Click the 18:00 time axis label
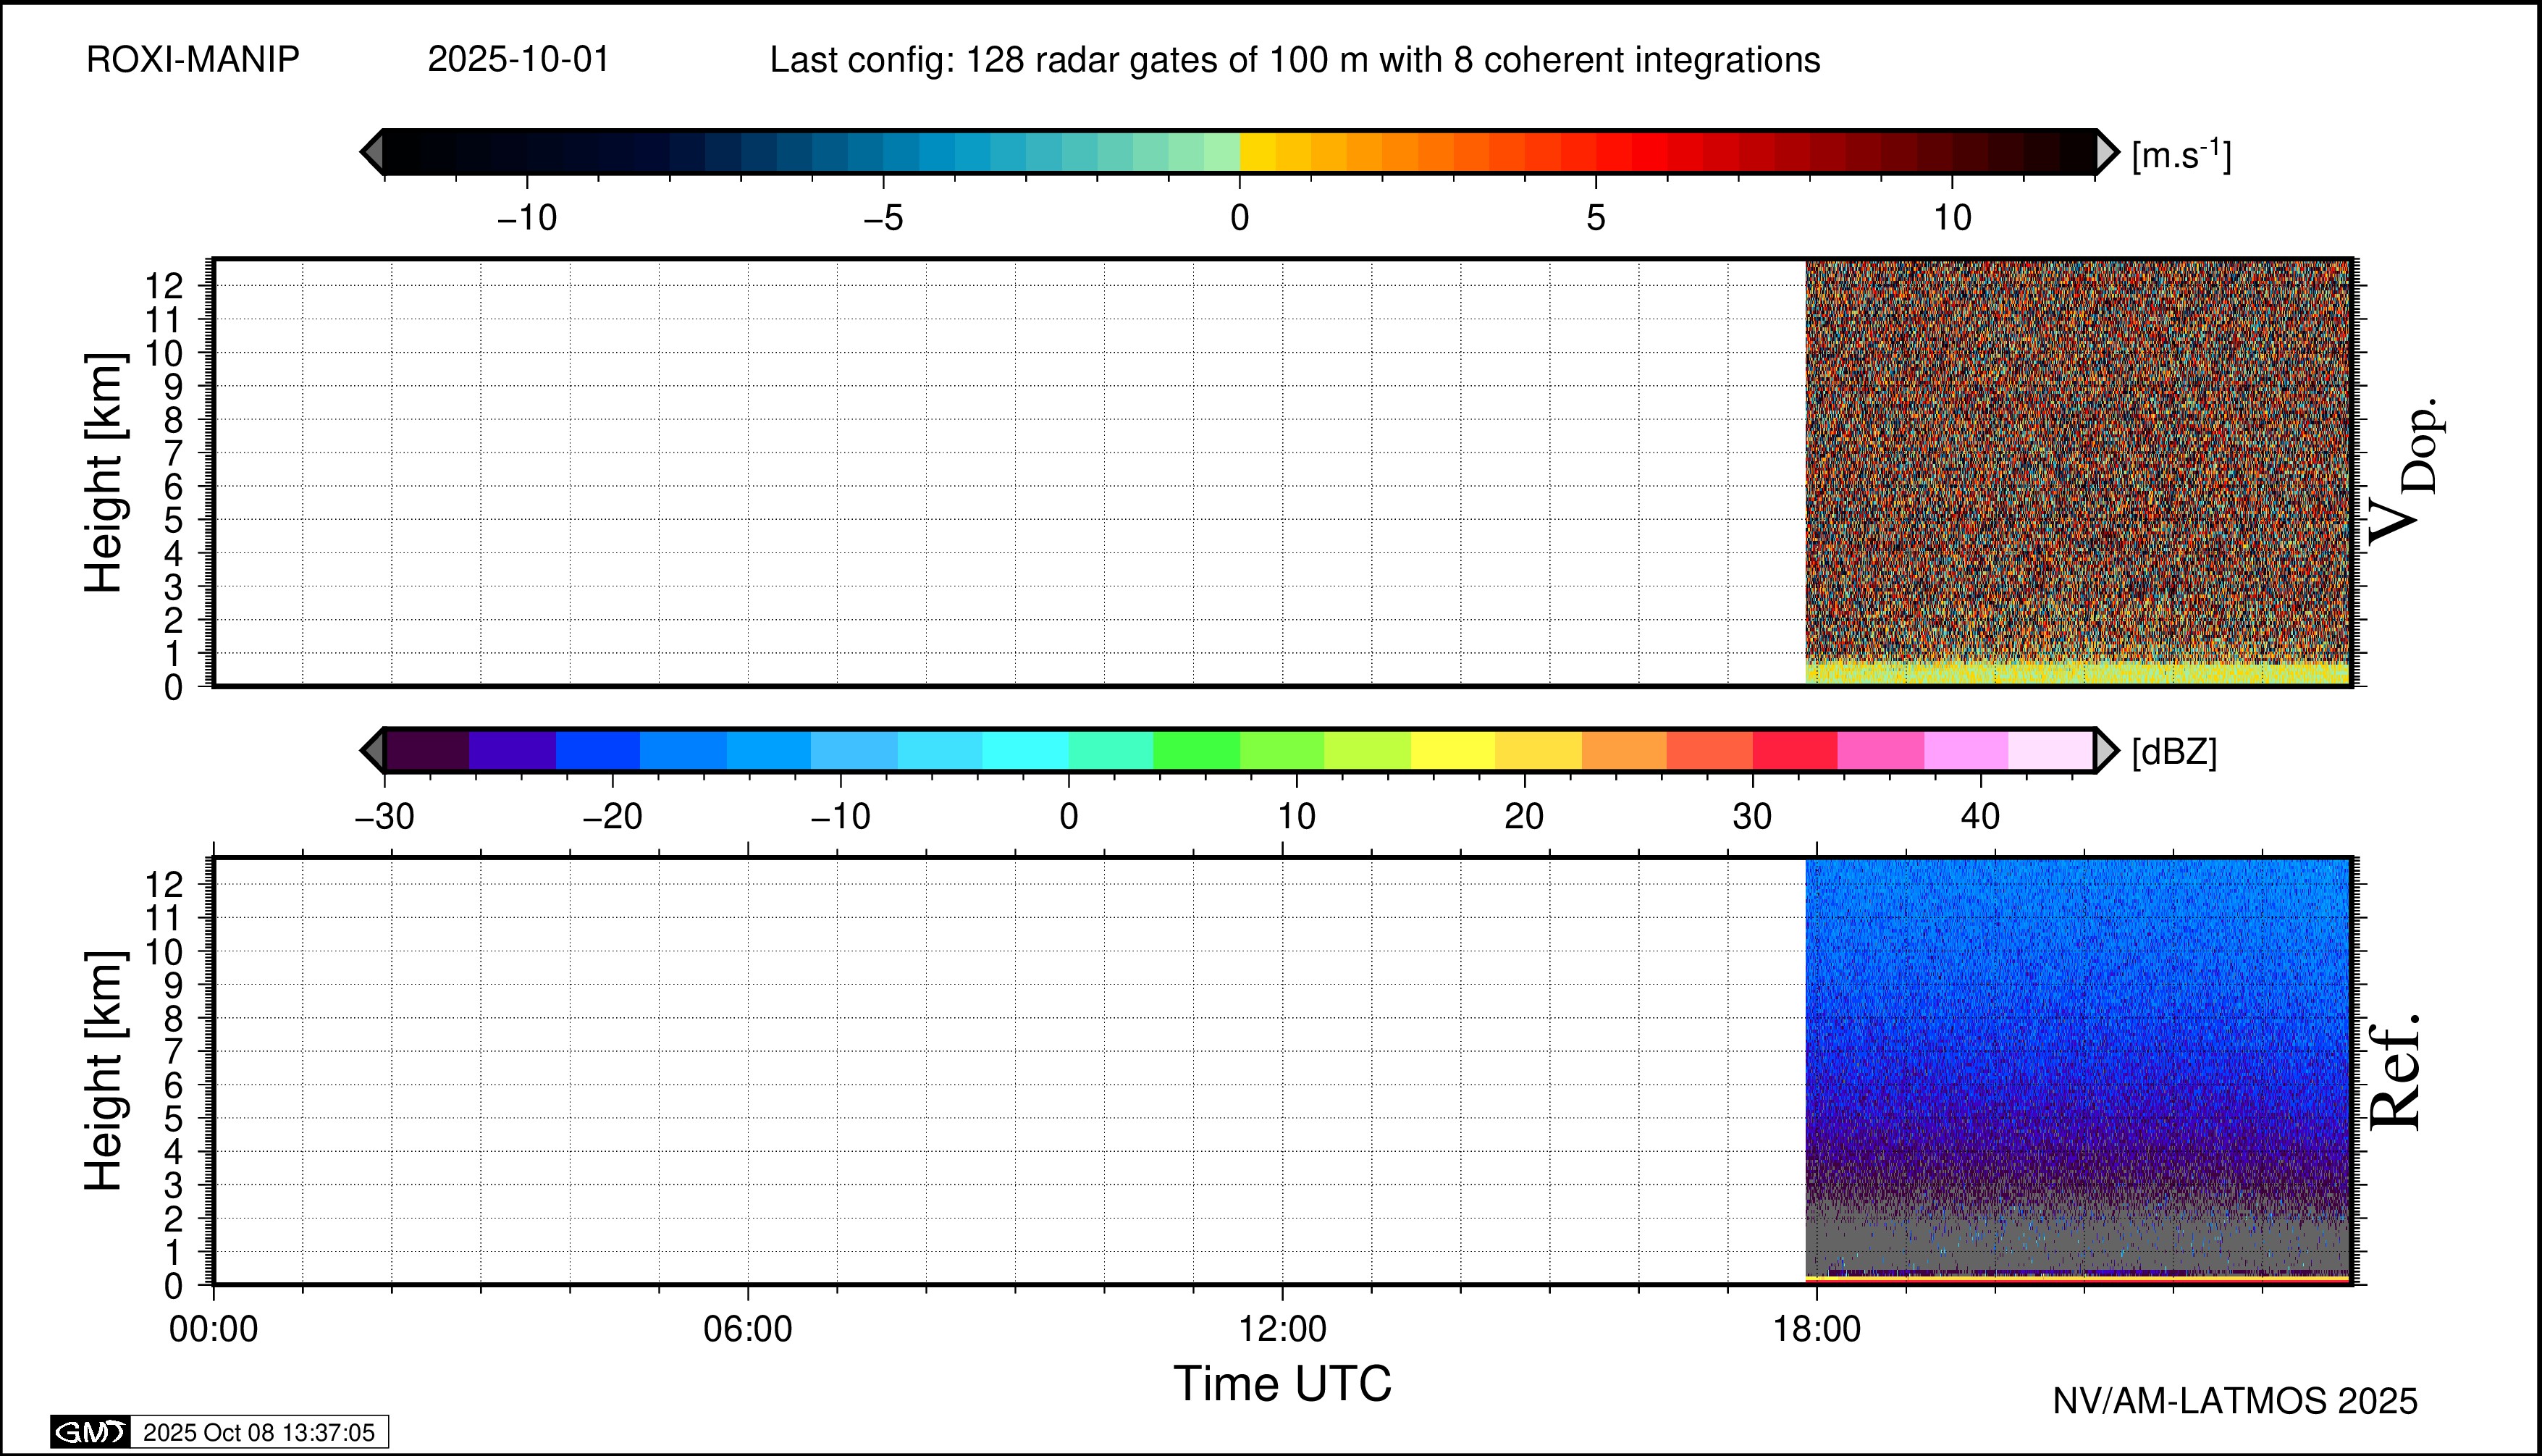 click(1817, 1329)
